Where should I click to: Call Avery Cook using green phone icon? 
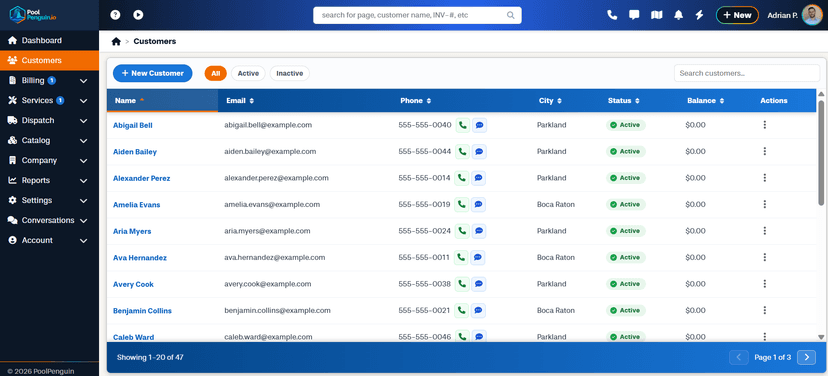461,284
